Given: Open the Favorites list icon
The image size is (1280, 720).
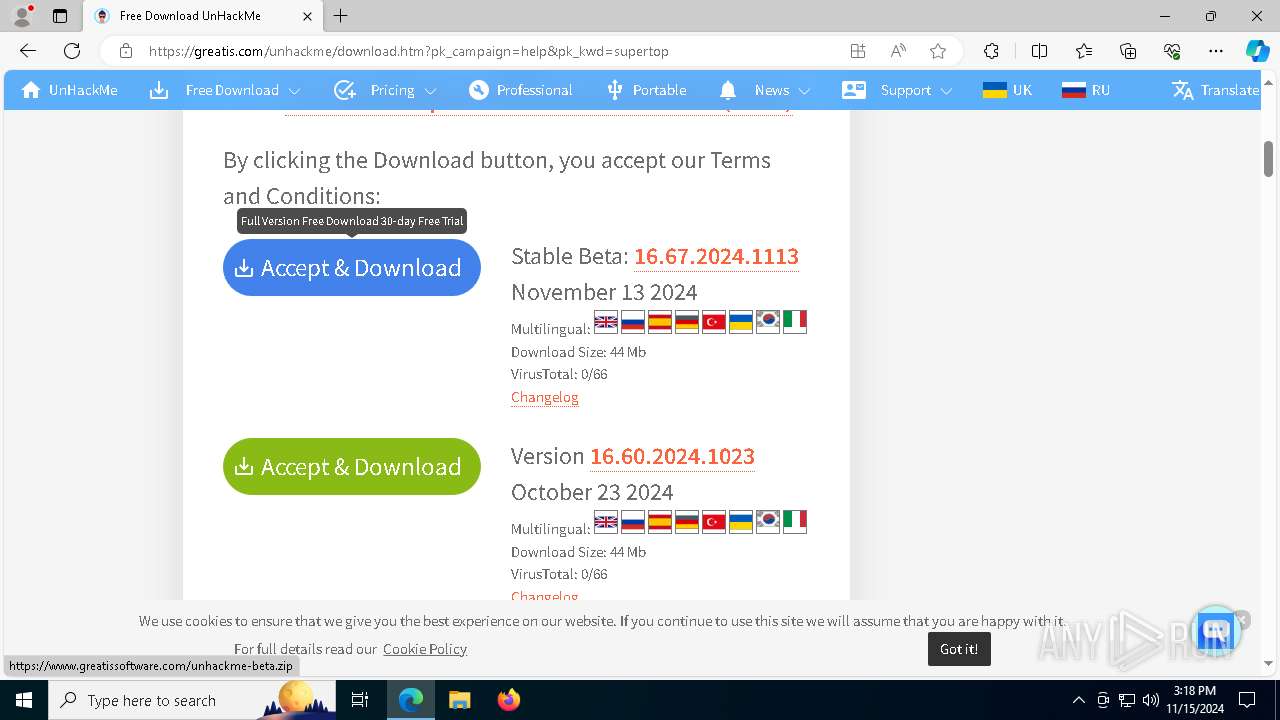Looking at the screenshot, I should tap(1084, 51).
